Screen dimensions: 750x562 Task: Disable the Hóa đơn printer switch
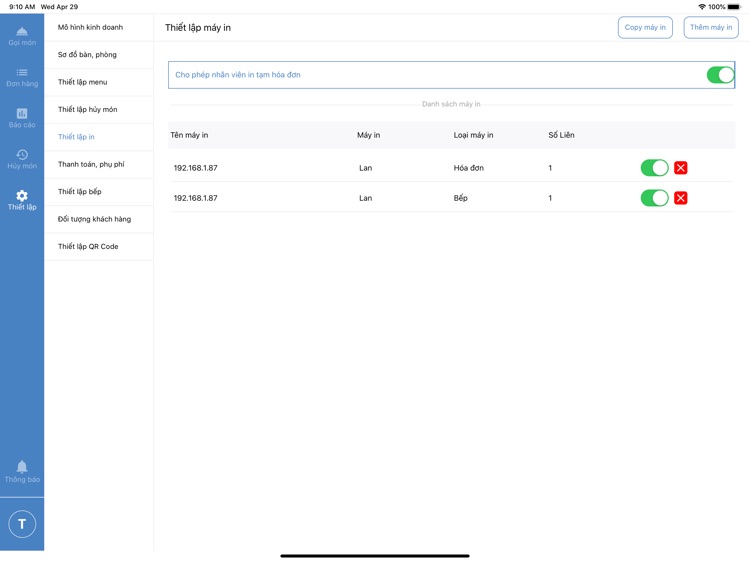(654, 168)
